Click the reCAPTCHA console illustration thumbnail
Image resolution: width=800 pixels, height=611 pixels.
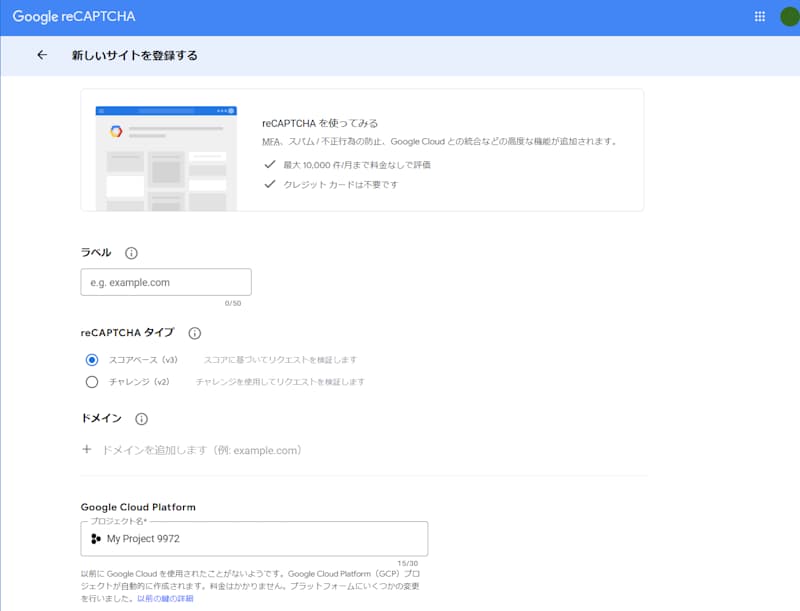point(166,158)
